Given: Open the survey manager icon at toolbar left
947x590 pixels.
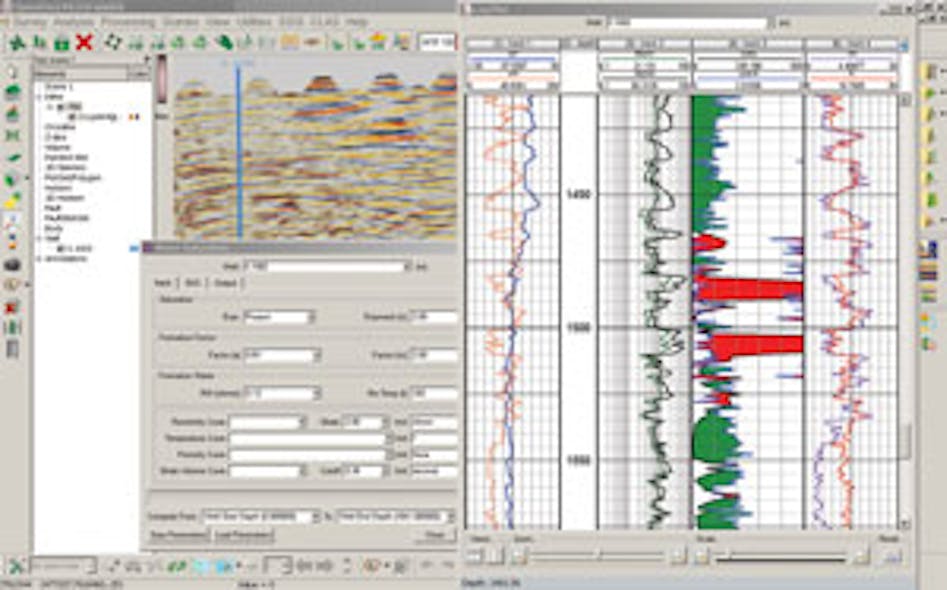Looking at the screenshot, I should point(17,41).
